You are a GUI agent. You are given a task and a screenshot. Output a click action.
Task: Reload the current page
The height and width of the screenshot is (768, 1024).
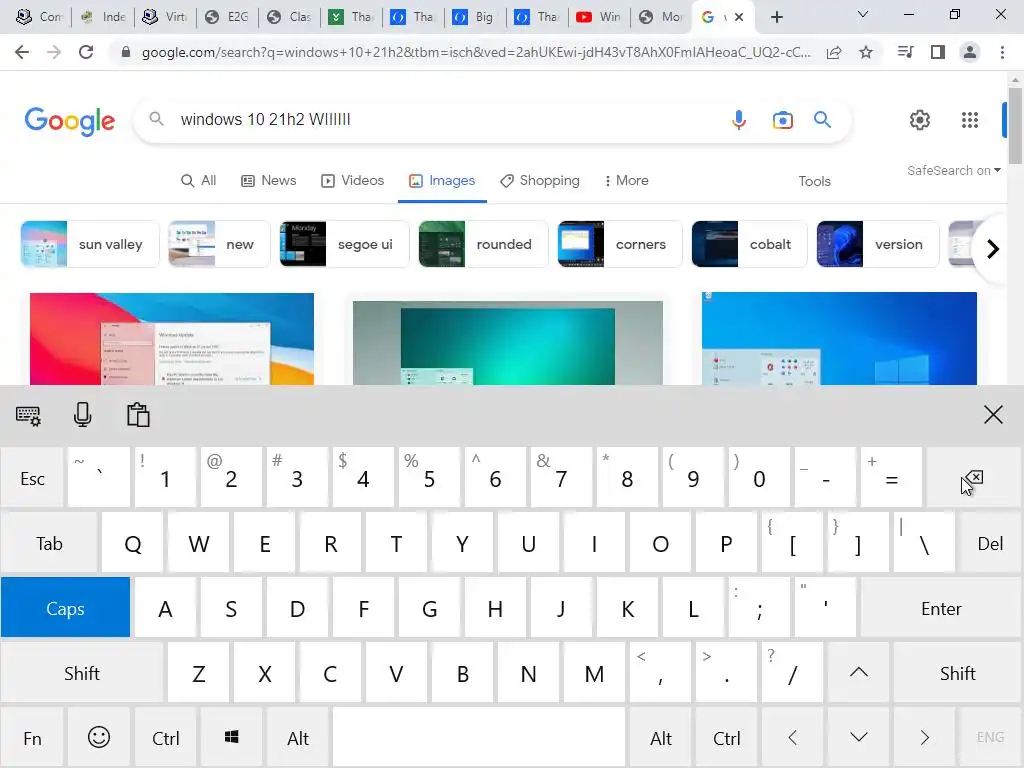click(x=86, y=52)
